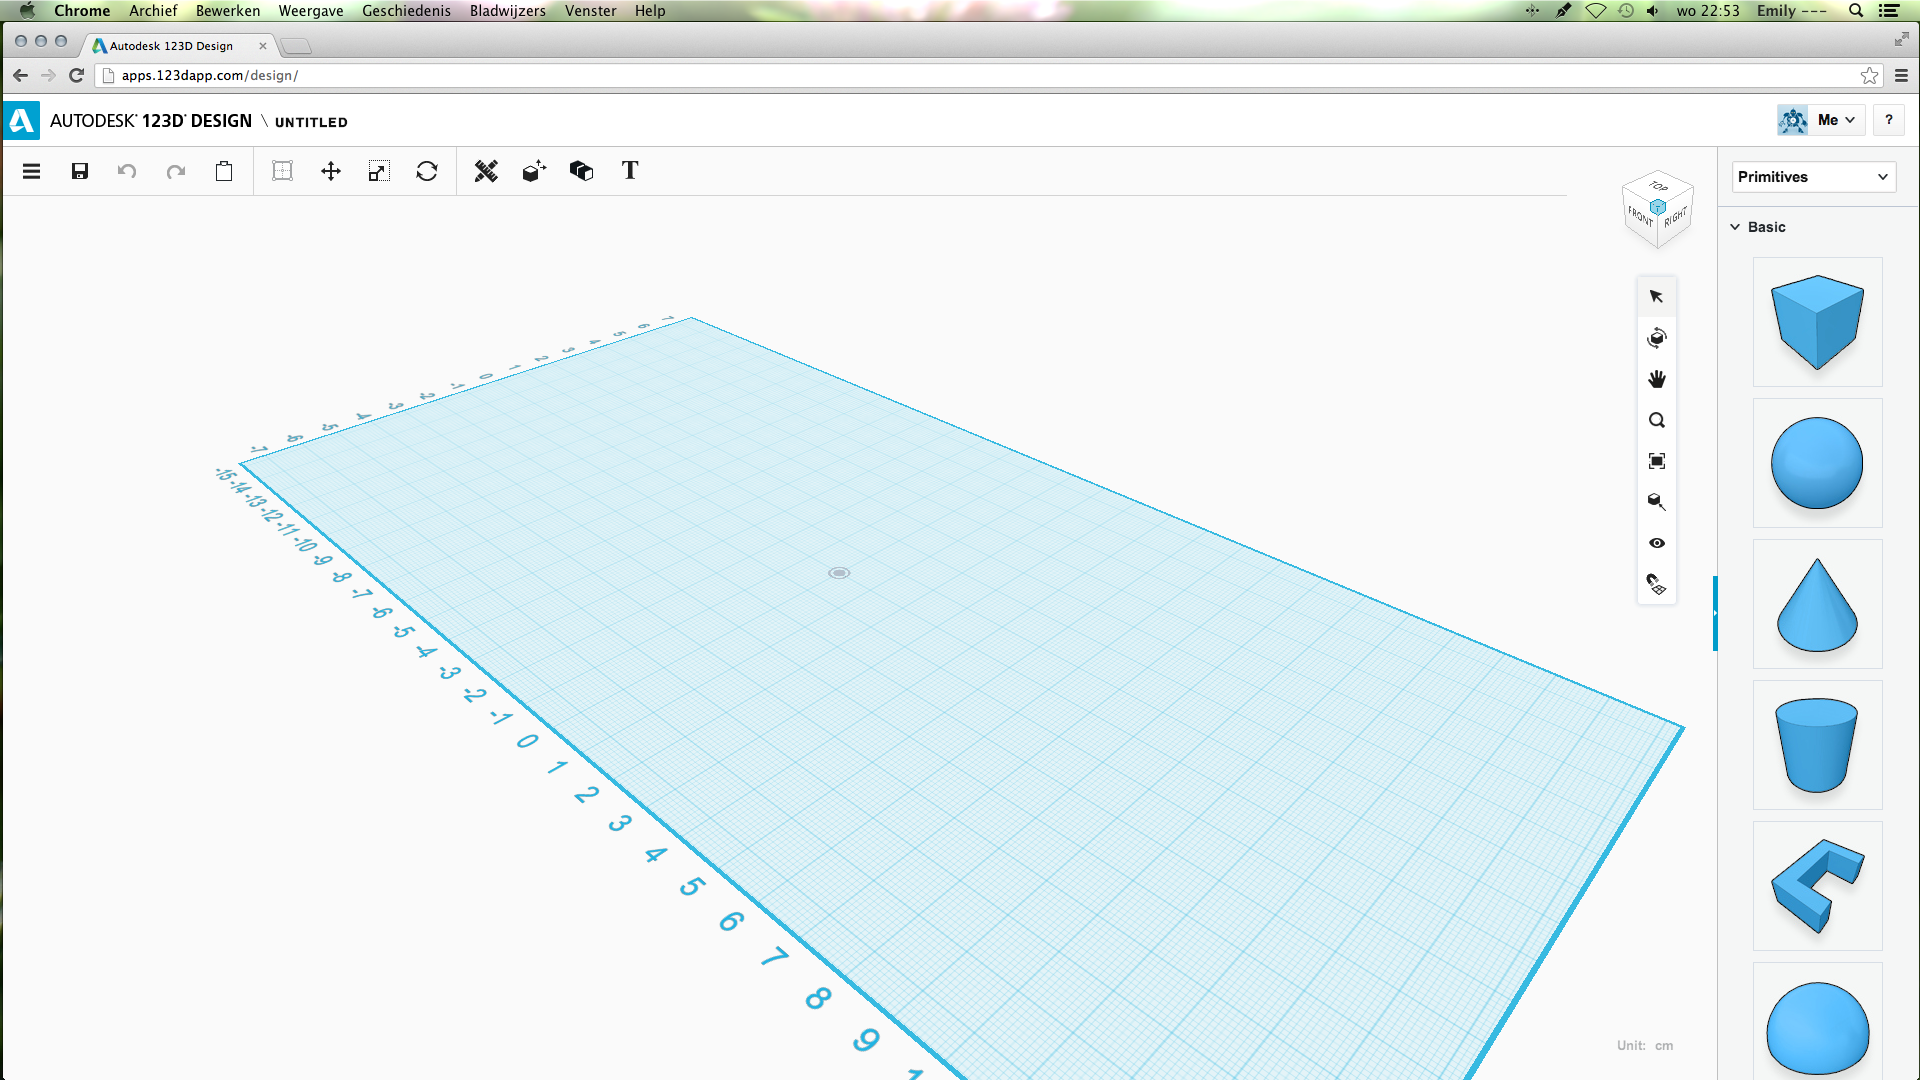Click the address bar URL
The width and height of the screenshot is (1920, 1080).
tap(209, 75)
